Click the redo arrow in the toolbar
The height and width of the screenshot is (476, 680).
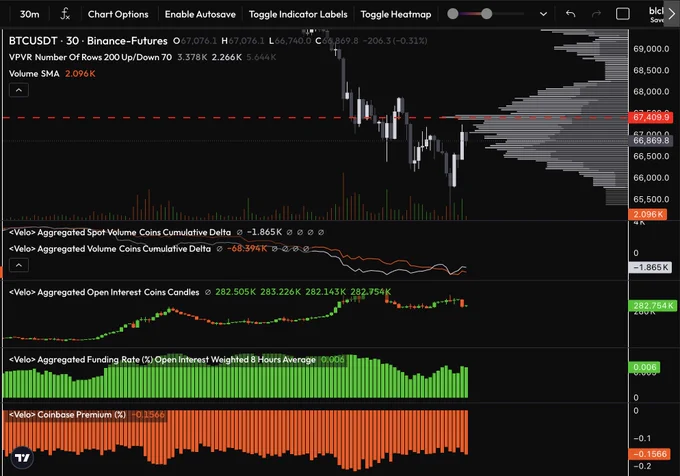[x=596, y=14]
